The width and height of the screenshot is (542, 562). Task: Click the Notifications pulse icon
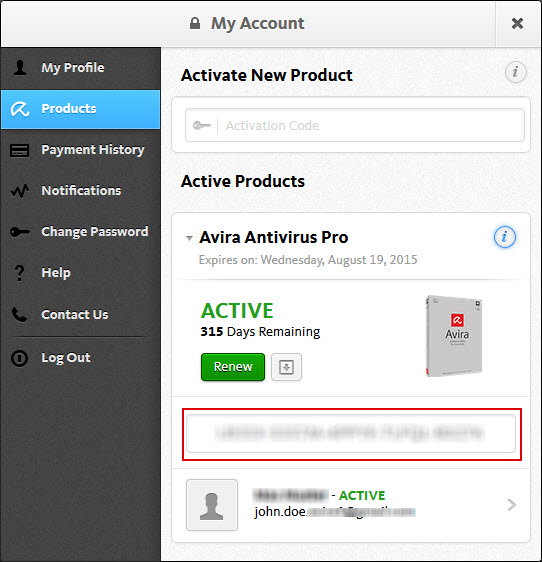[x=20, y=191]
